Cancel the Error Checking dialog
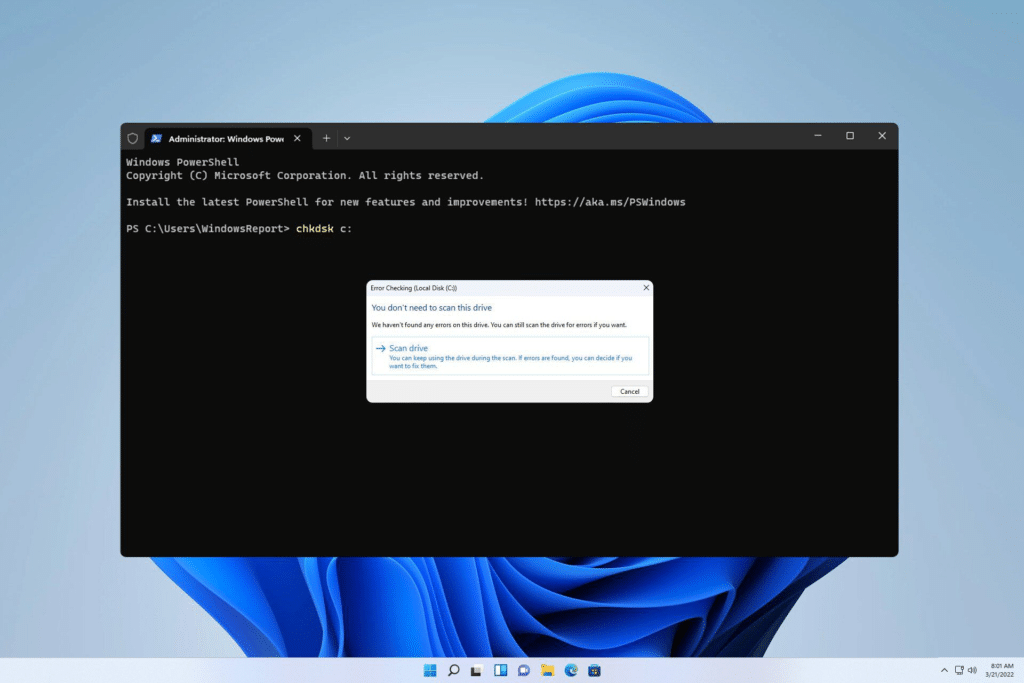The height and width of the screenshot is (683, 1024). [630, 391]
